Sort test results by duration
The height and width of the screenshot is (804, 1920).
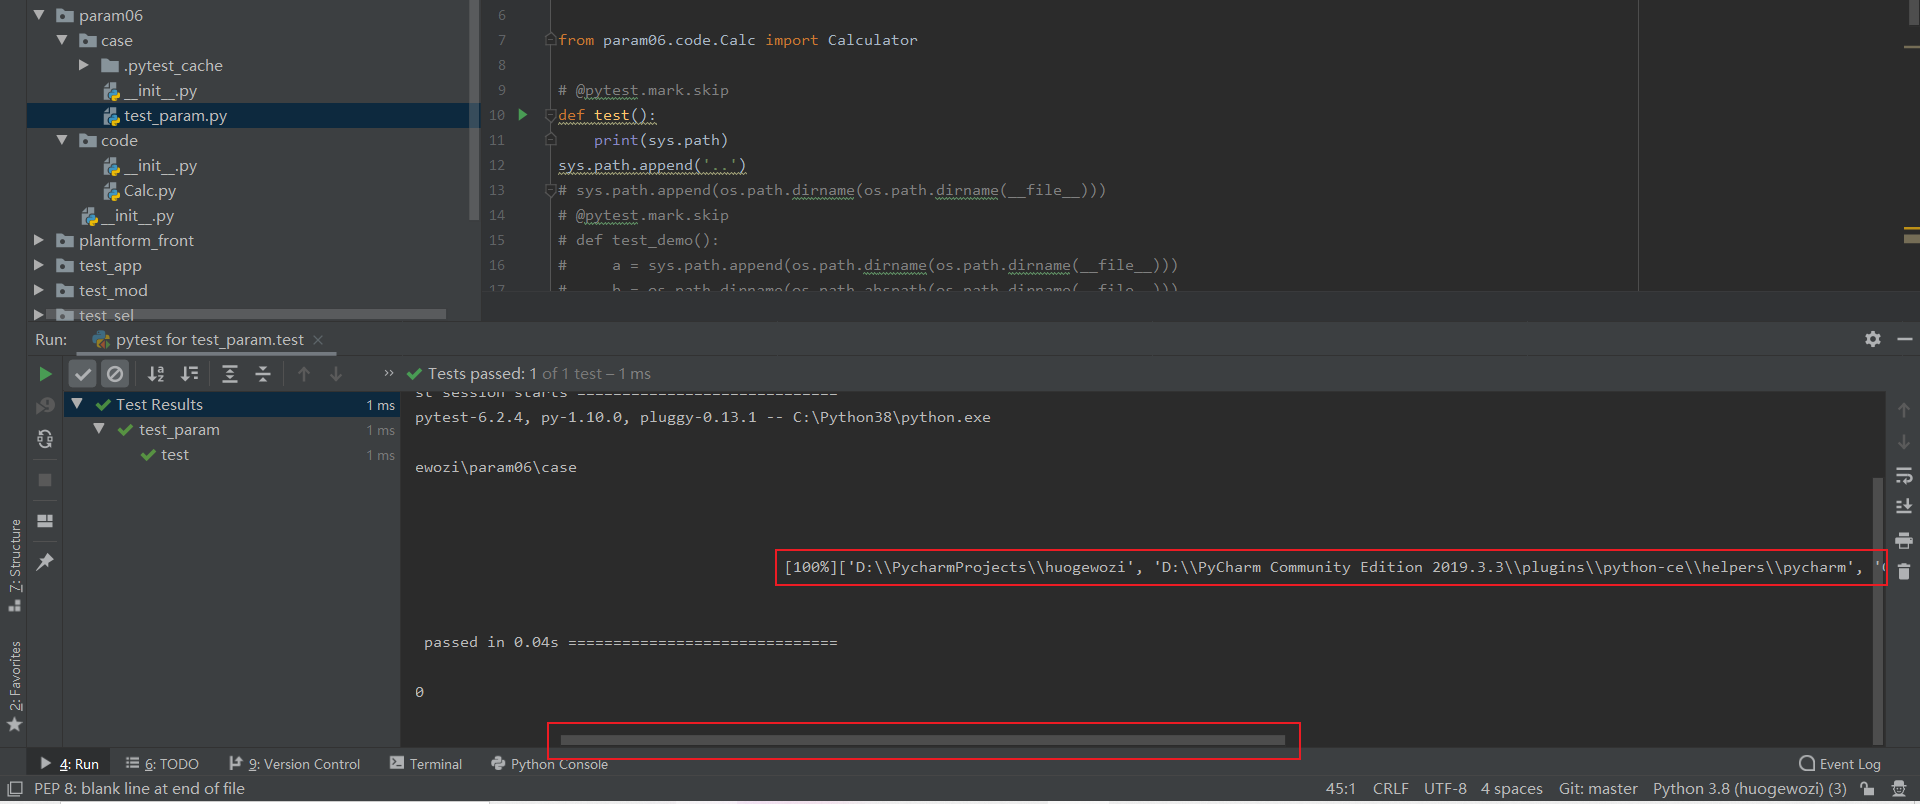(x=189, y=374)
